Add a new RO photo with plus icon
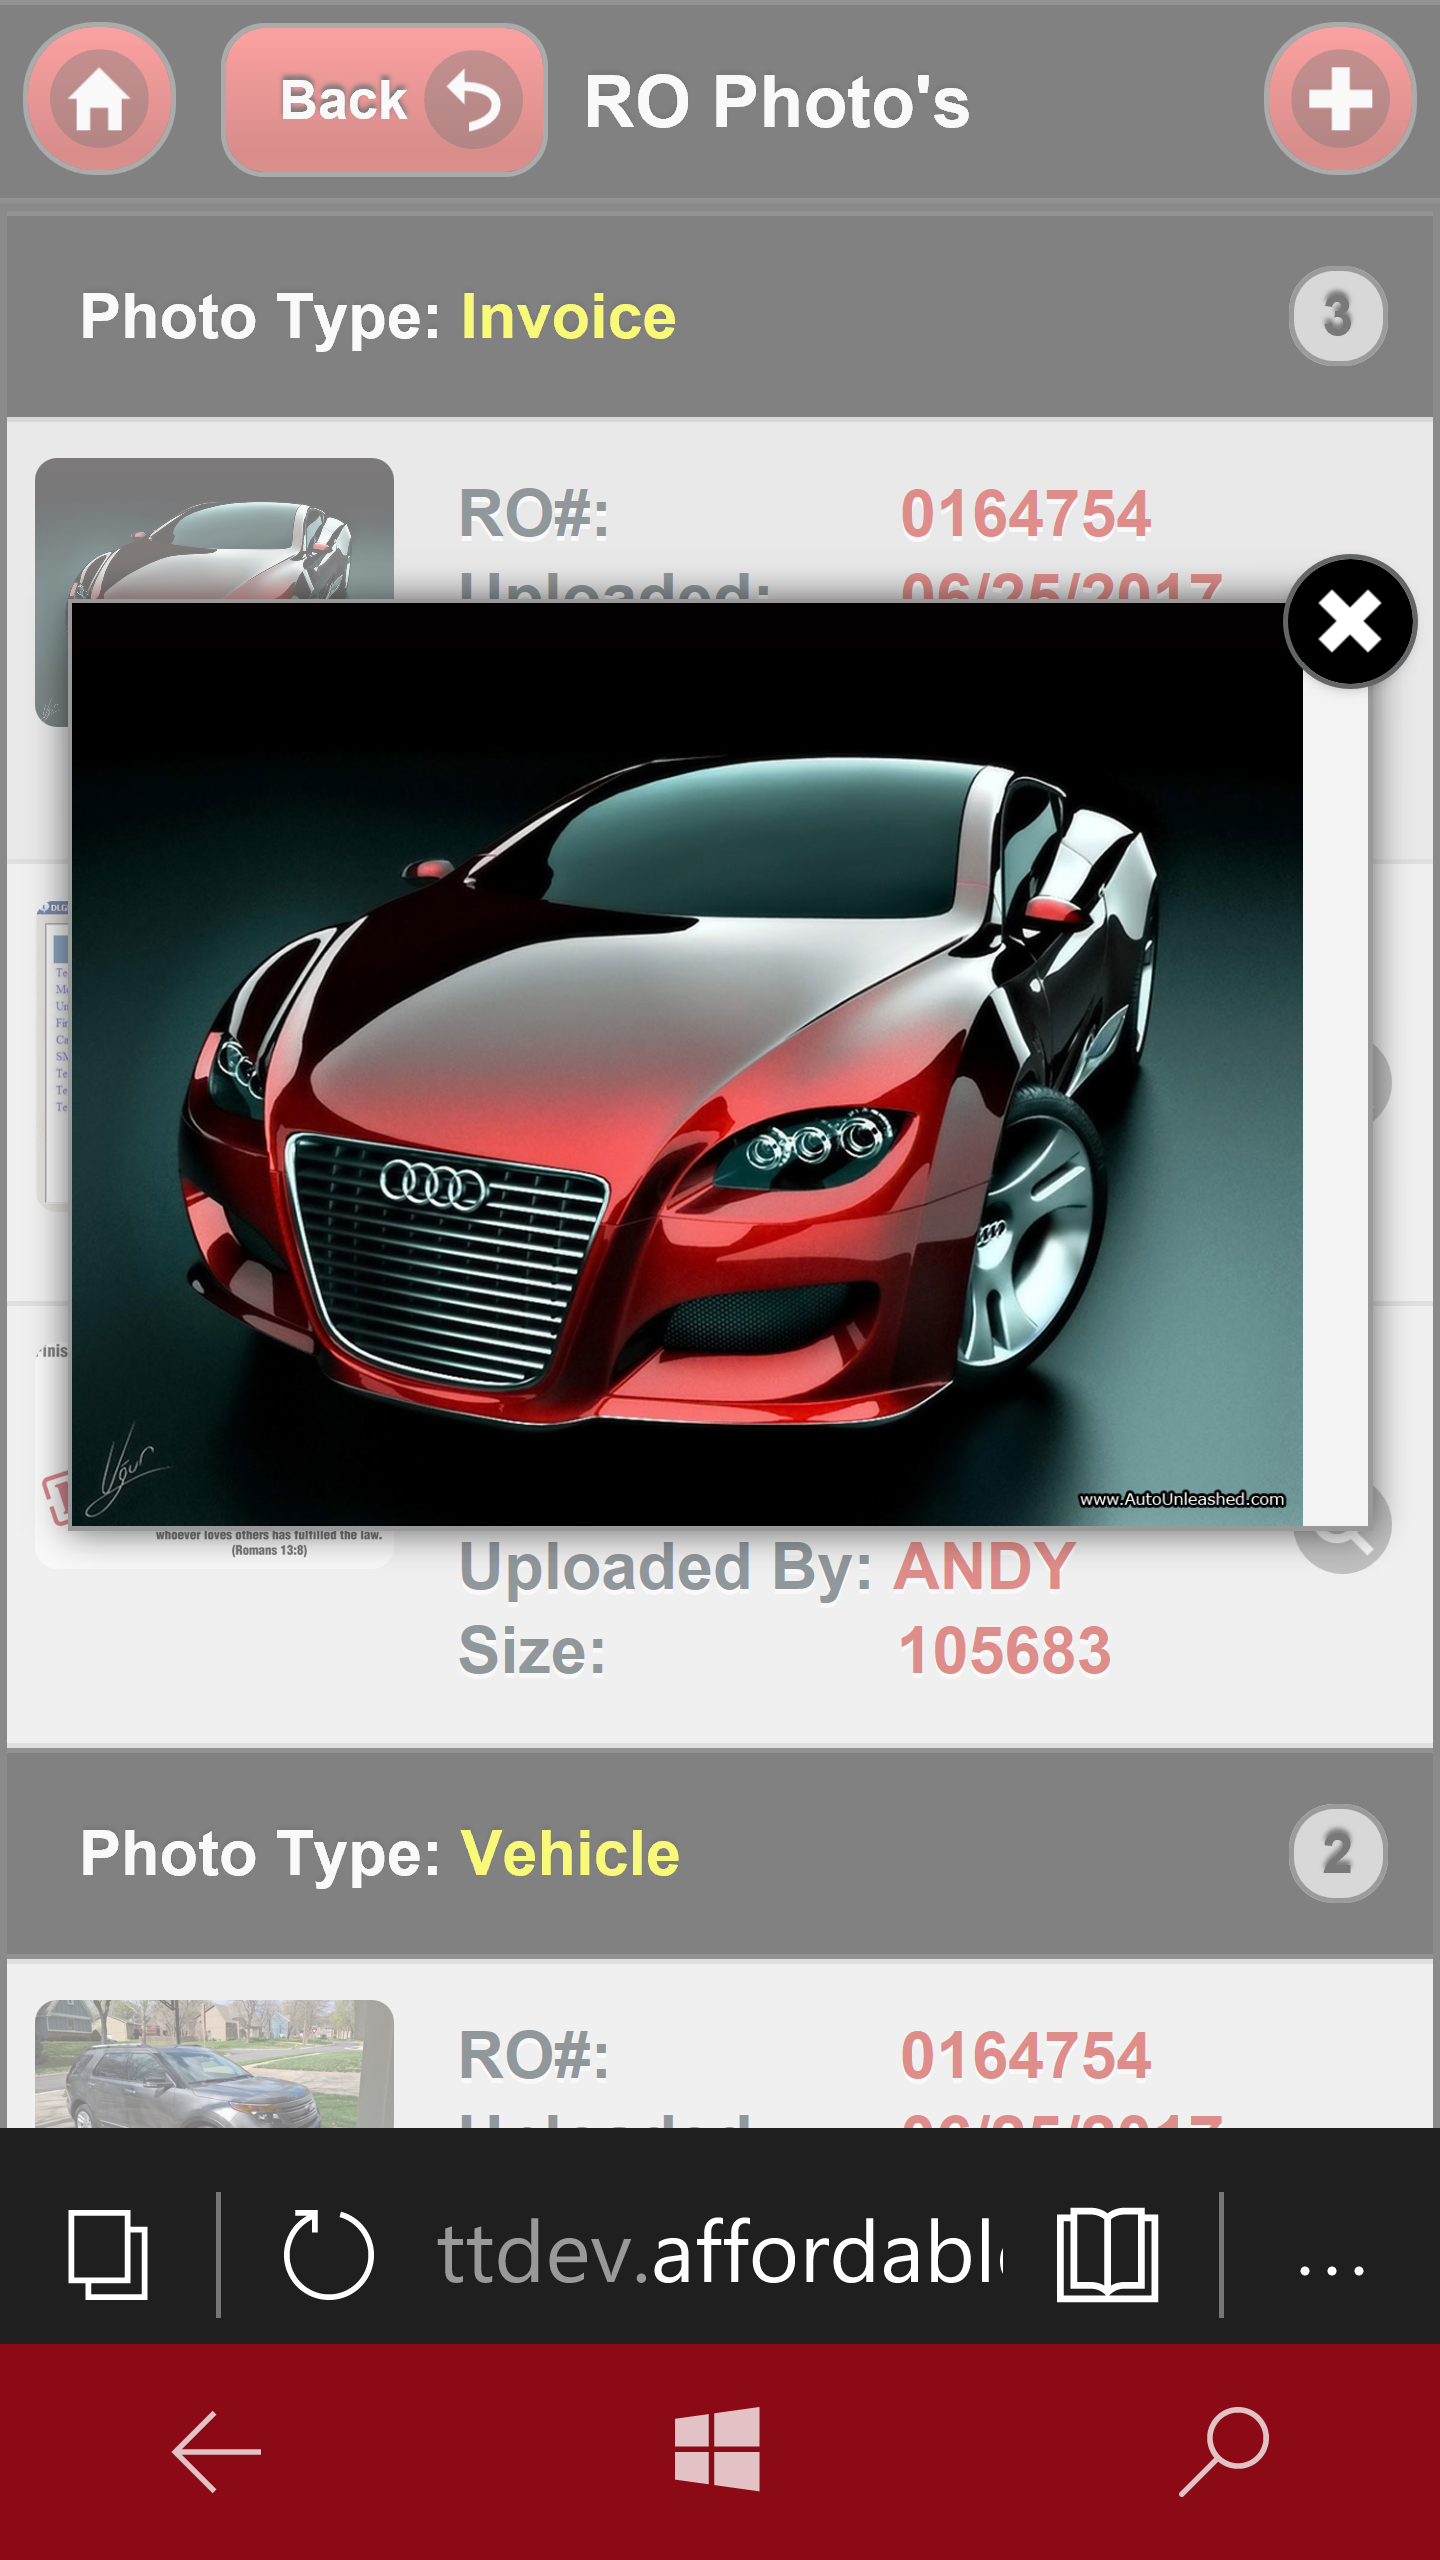The image size is (1440, 2560). pyautogui.click(x=1340, y=99)
